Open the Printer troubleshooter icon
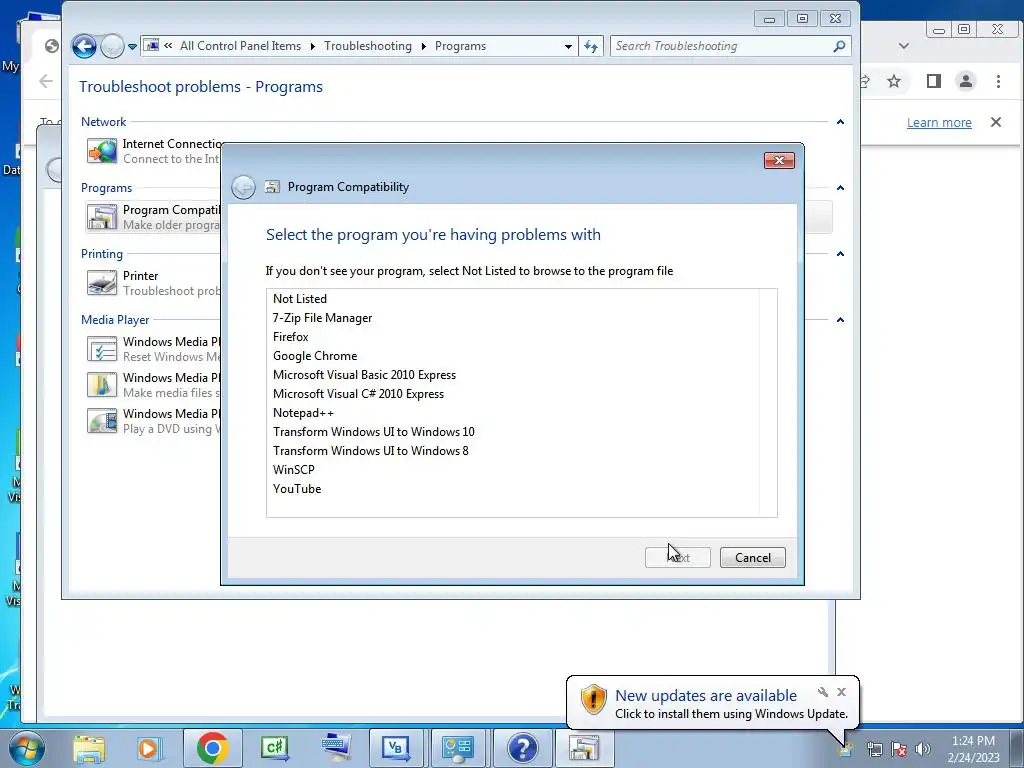1024x768 pixels. [x=102, y=283]
